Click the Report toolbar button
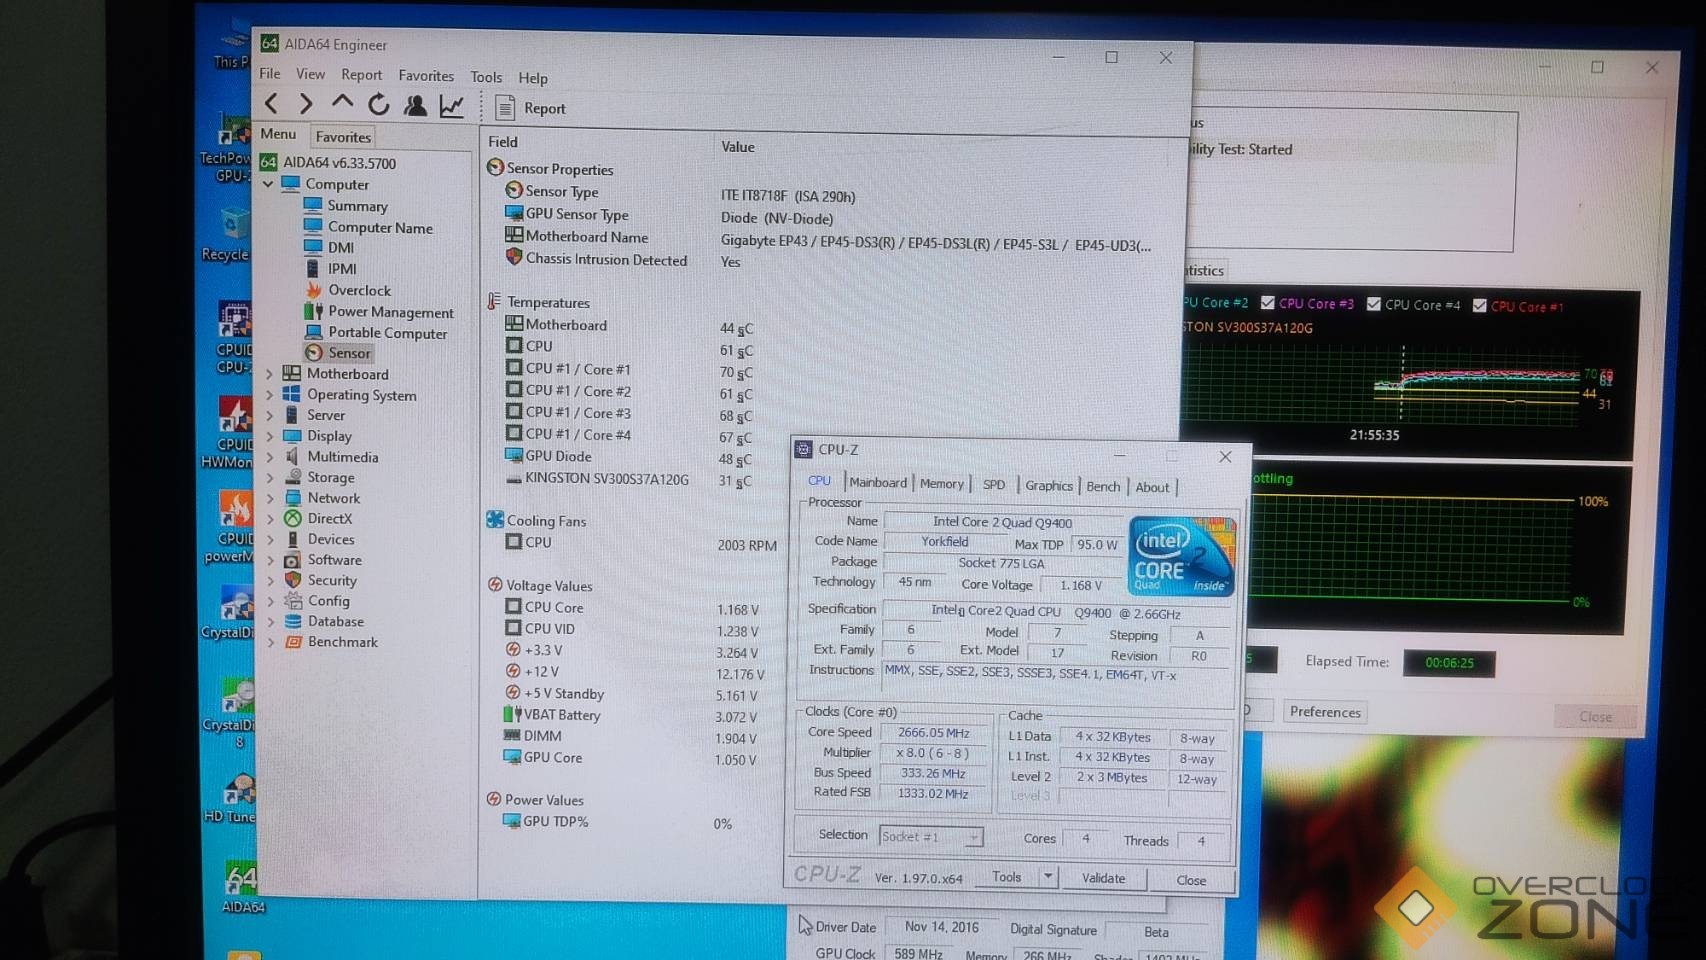This screenshot has height=960, width=1706. coord(532,108)
